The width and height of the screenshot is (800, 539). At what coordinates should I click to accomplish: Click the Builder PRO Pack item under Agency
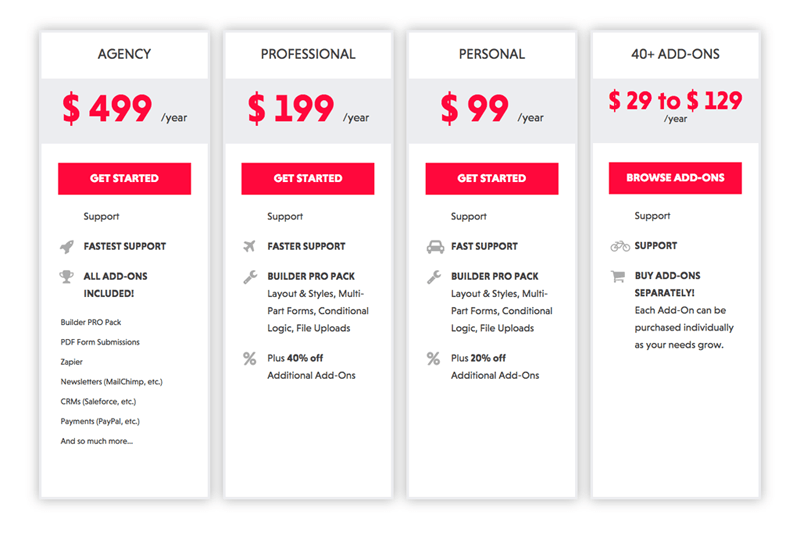[91, 323]
